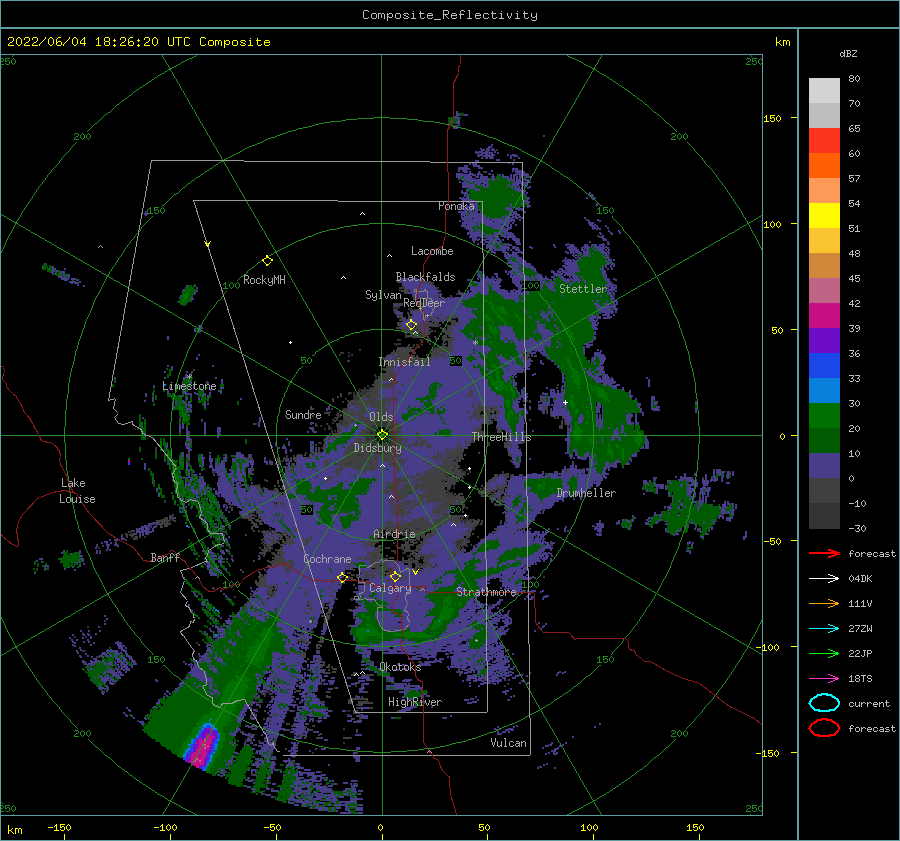Click the Airdrie city label
This screenshot has height=841, width=900.
(x=394, y=534)
